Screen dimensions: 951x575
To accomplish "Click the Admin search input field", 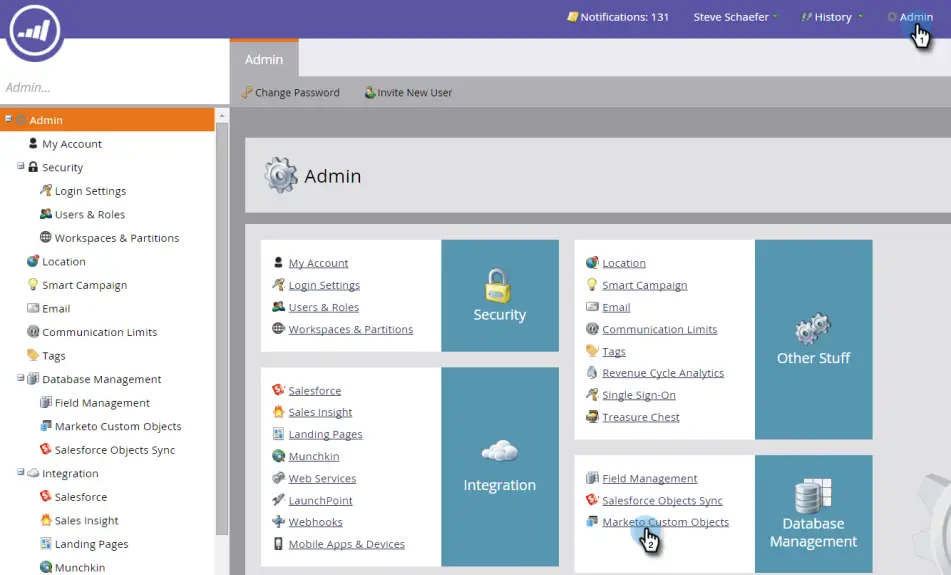I will [x=115, y=87].
